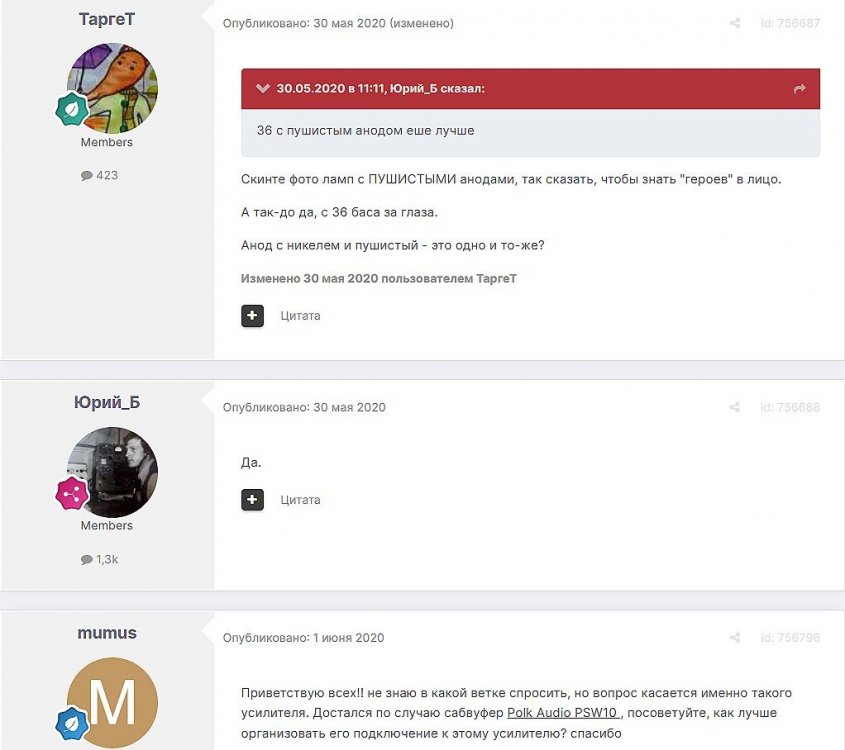Click Юрий_Б's avatar photo
845x750 pixels.
coord(112,473)
